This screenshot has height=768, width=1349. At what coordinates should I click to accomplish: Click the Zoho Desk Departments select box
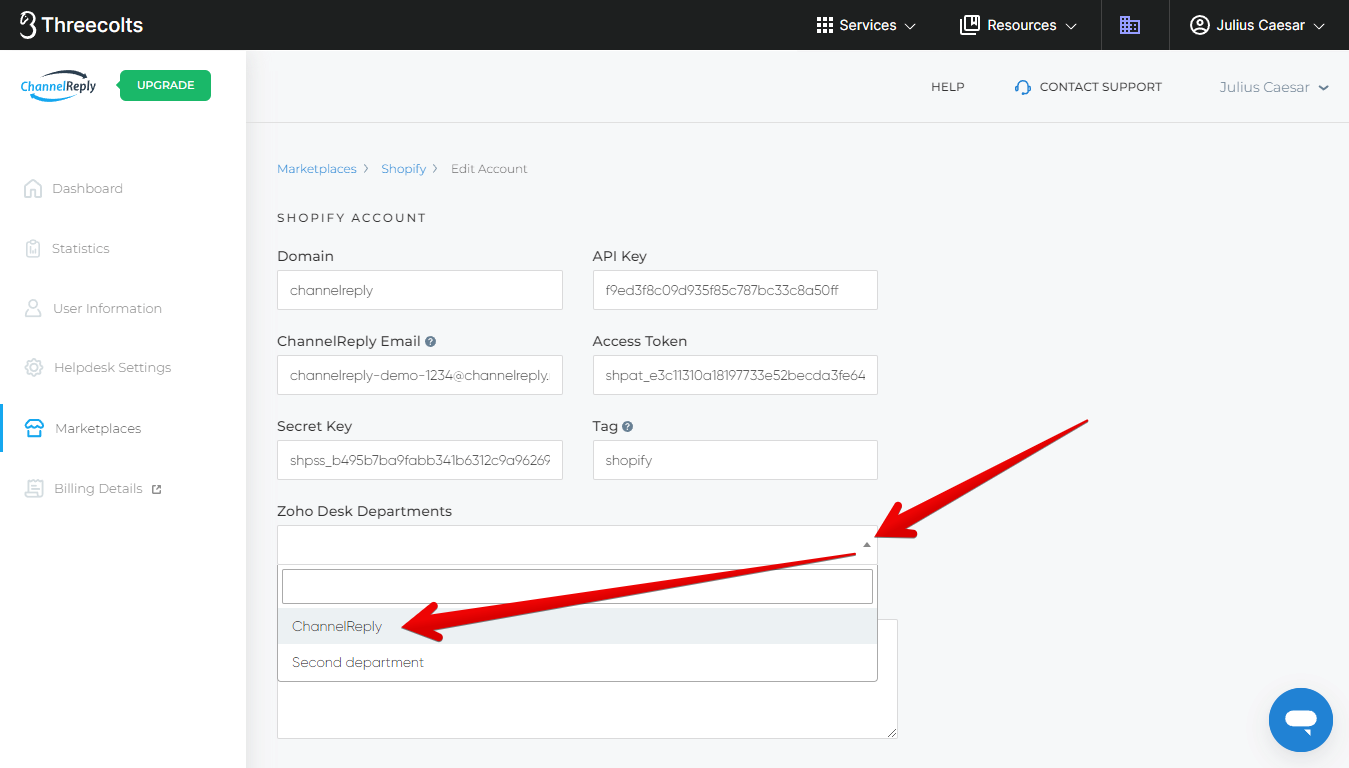pyautogui.click(x=577, y=545)
